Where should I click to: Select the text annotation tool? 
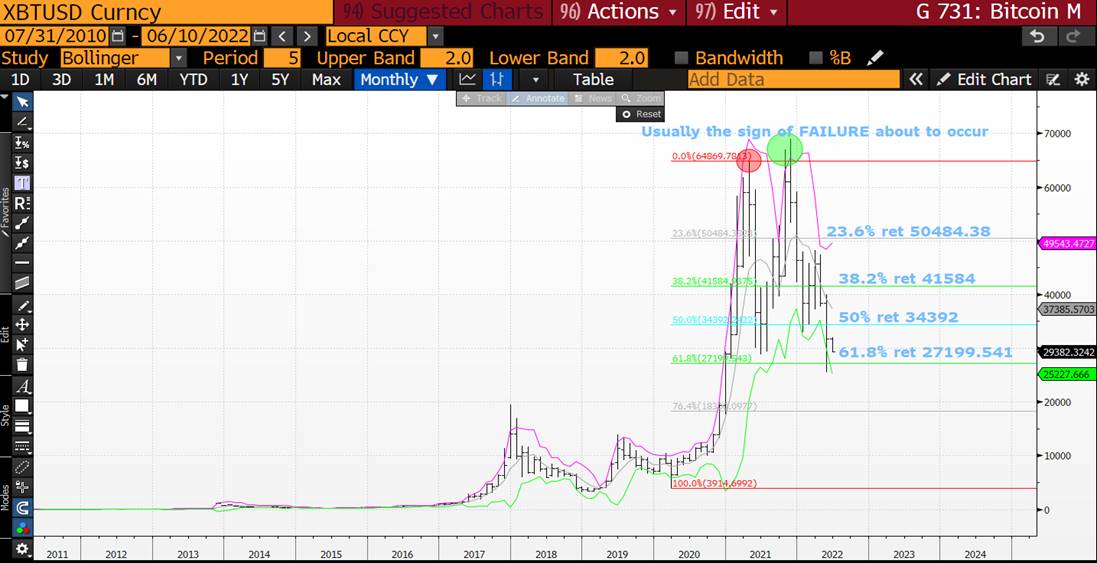[22, 183]
